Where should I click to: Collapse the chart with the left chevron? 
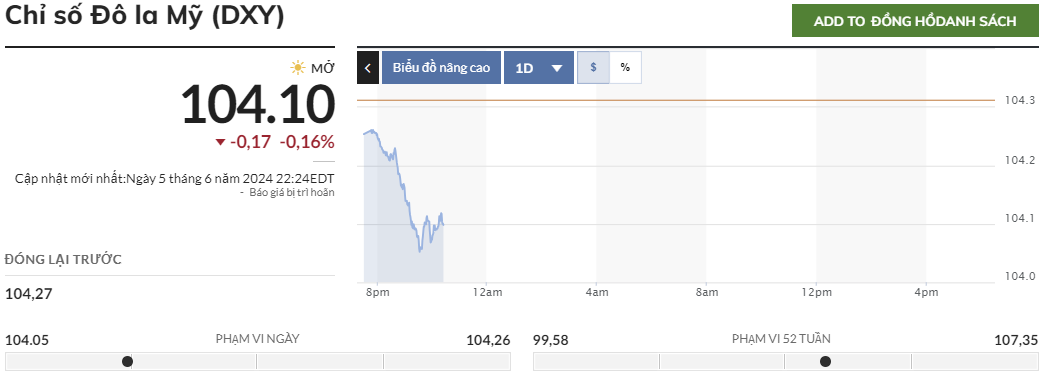click(x=367, y=68)
